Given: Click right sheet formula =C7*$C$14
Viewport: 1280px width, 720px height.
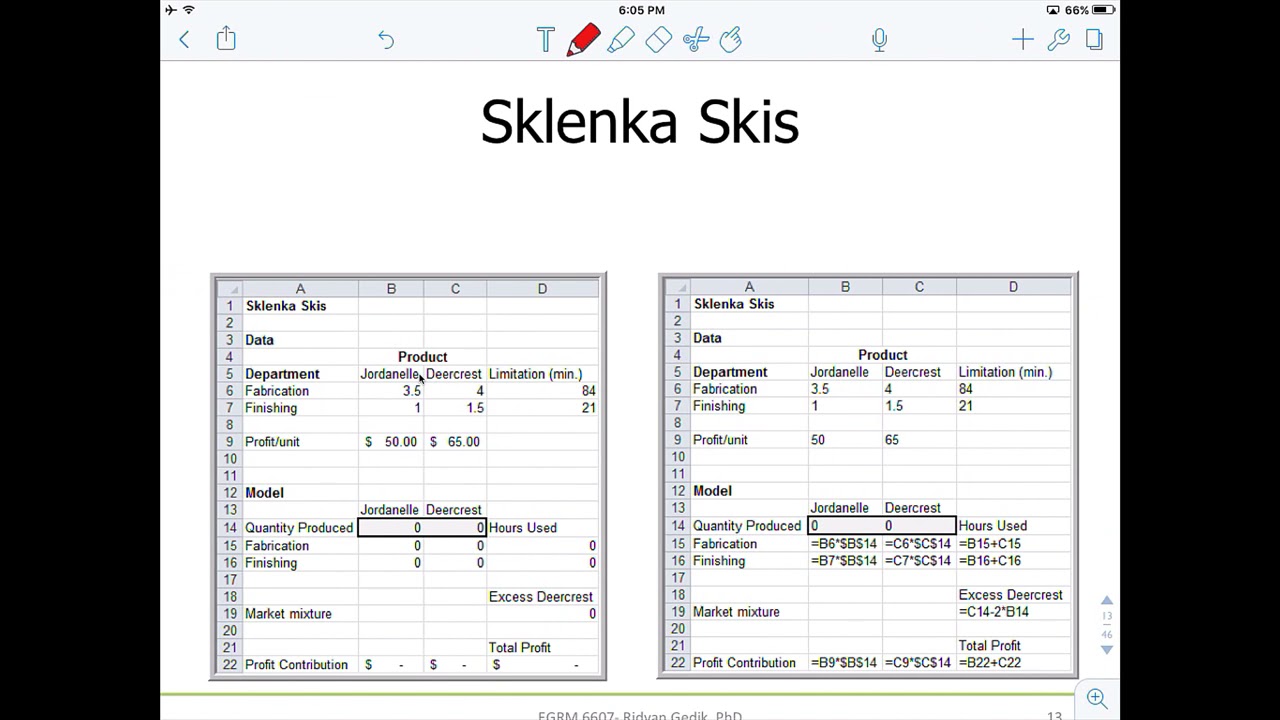Looking at the screenshot, I should pos(918,561).
